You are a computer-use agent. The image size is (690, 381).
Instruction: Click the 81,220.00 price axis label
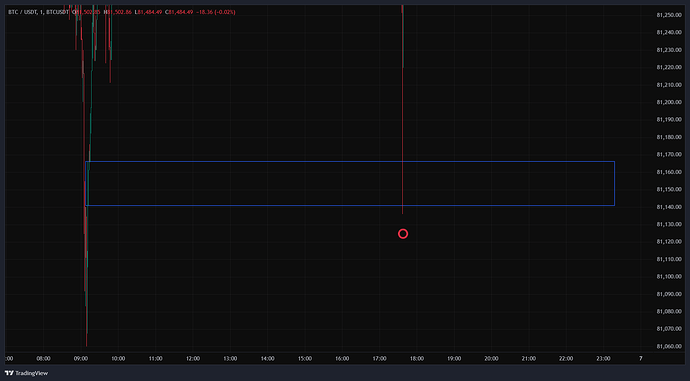pyautogui.click(x=669, y=67)
